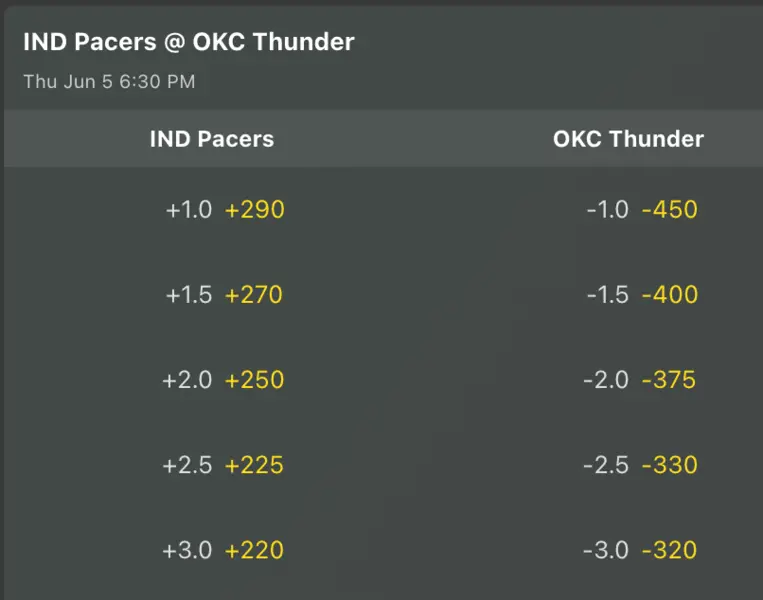Image resolution: width=763 pixels, height=600 pixels.
Task: Click the Thu Jun 5 6:30 PM game time
Action: [109, 82]
